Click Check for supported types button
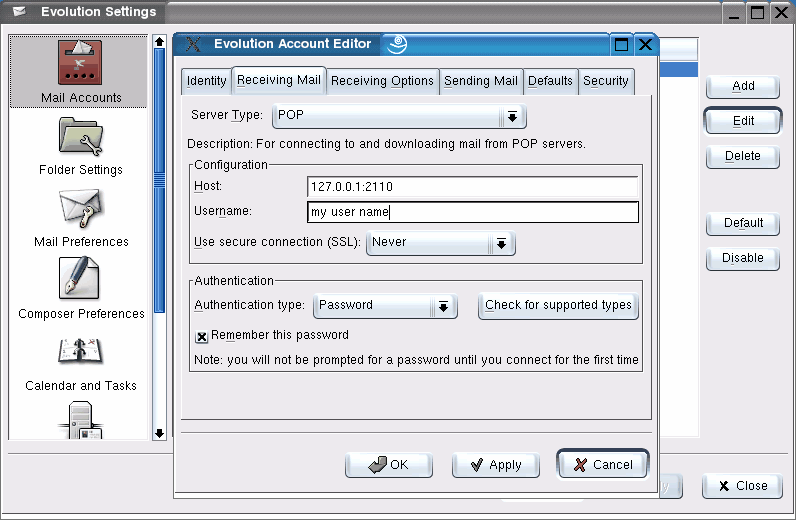 point(558,306)
